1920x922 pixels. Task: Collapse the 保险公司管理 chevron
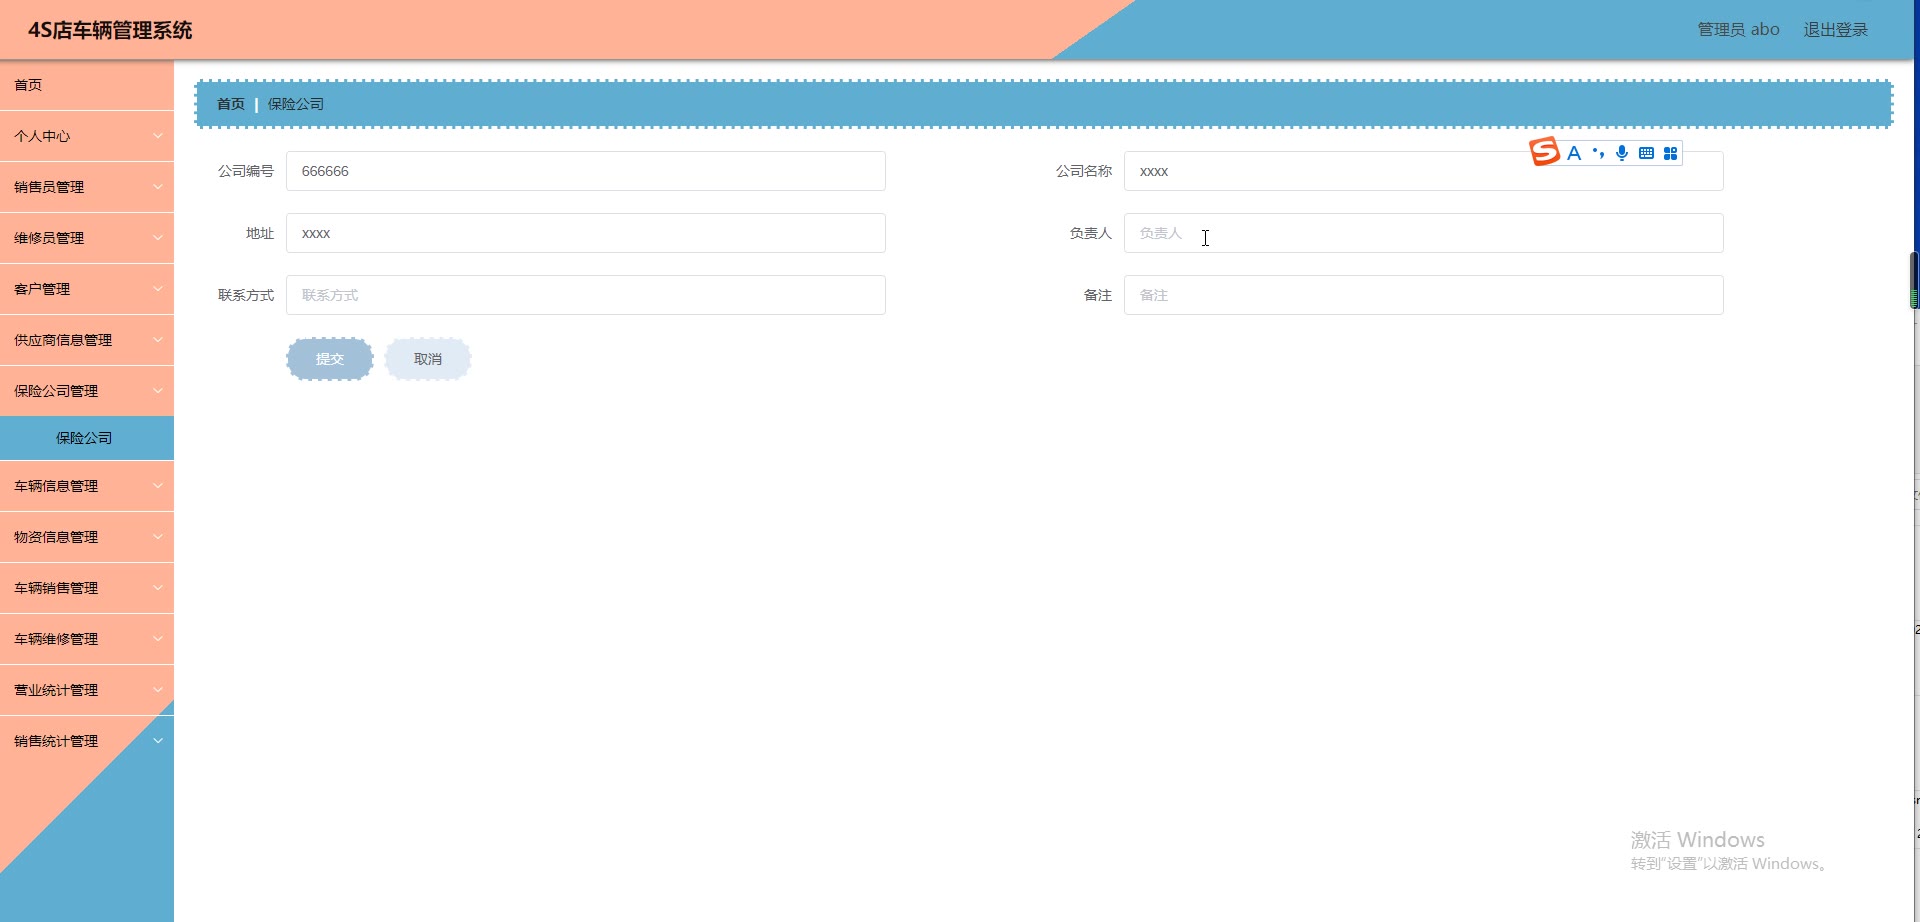click(158, 391)
